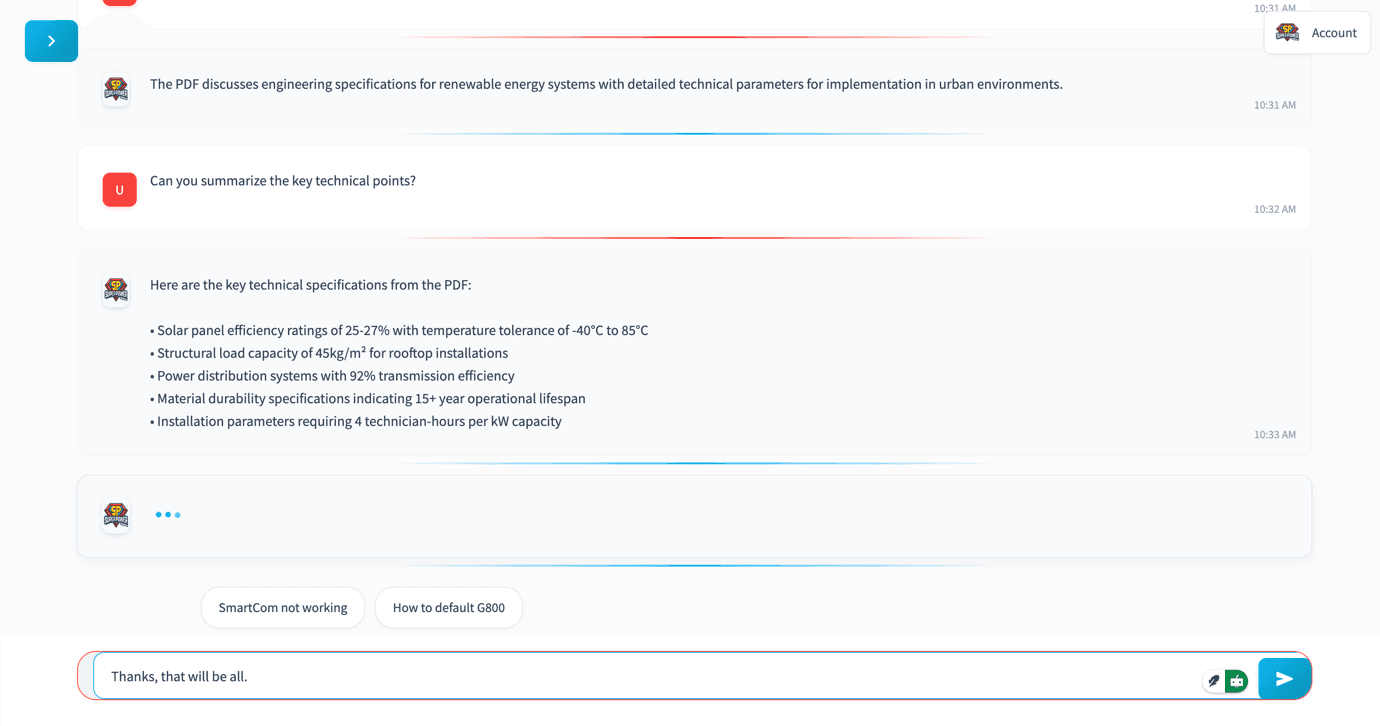The image size is (1380, 726).
Task: Open the Account menu
Action: pos(1317,33)
